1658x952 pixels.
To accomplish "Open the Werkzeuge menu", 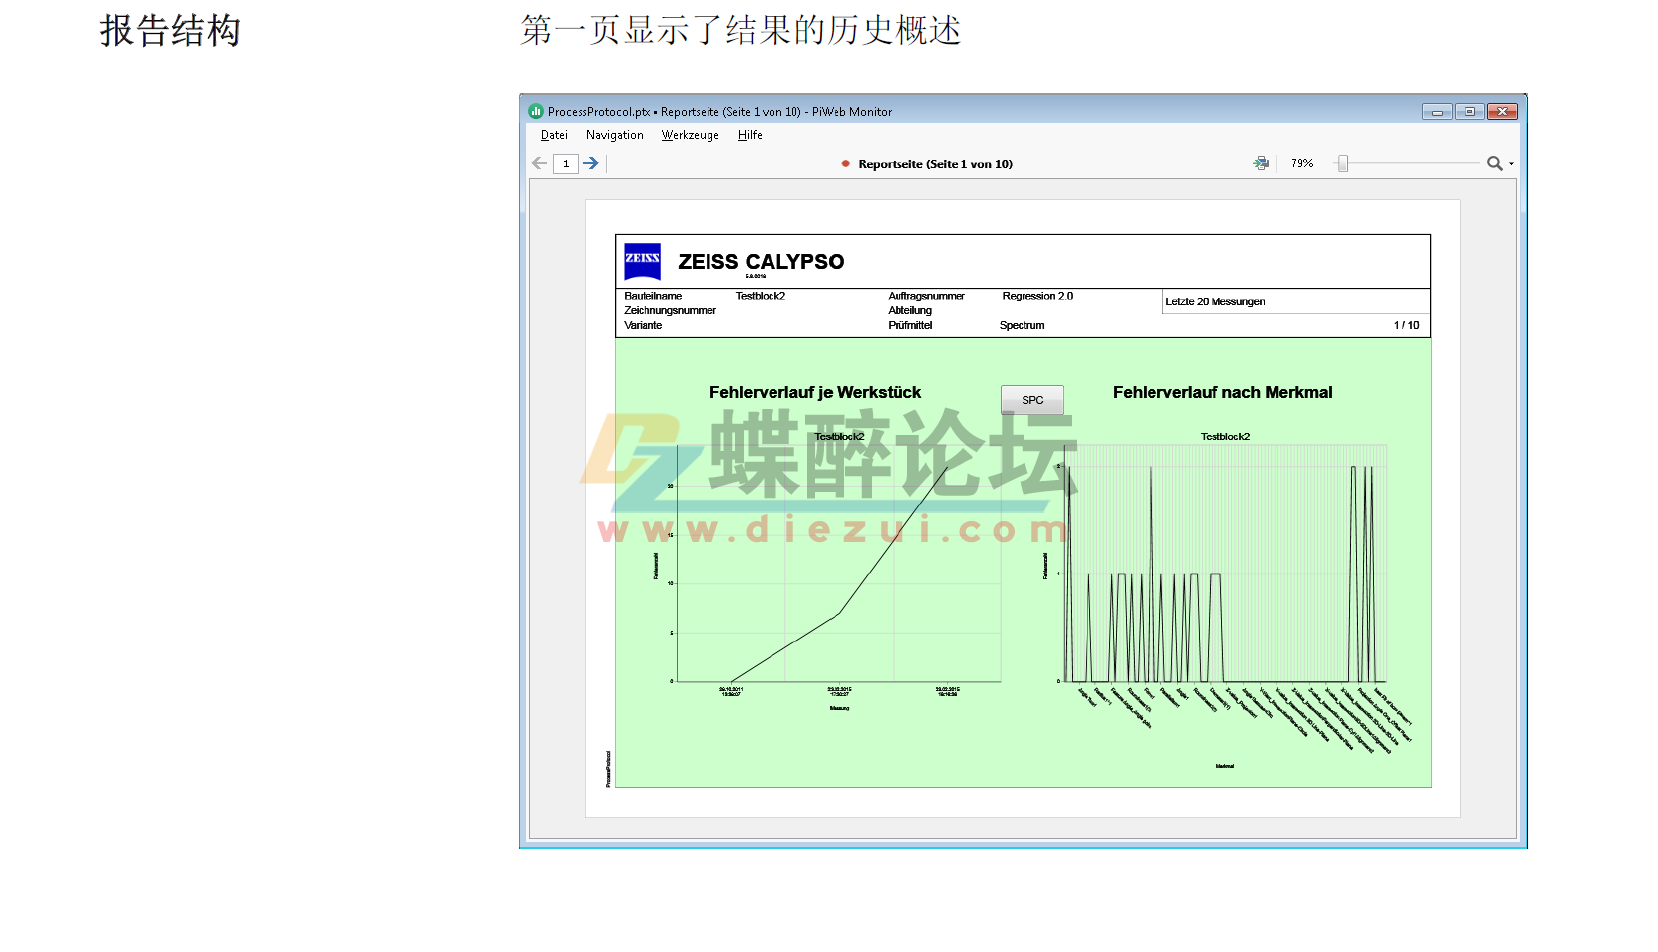I will tap(690, 135).
